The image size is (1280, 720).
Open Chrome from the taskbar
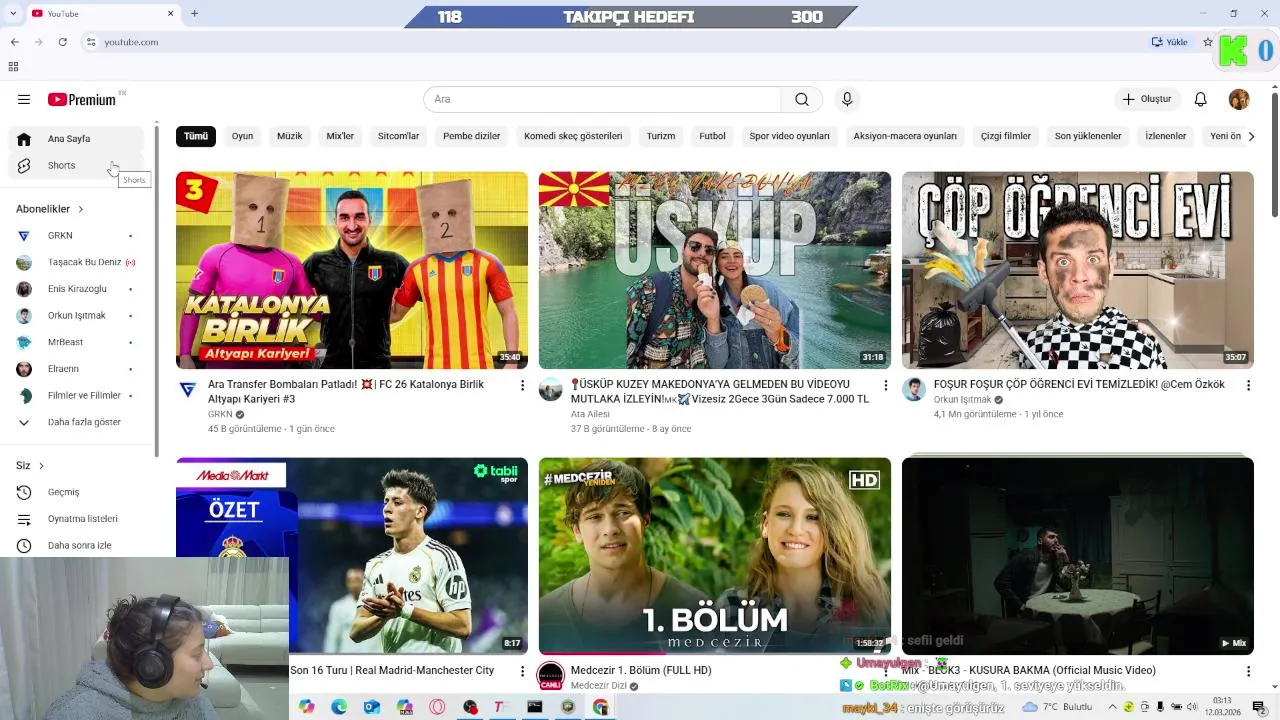(x=600, y=707)
